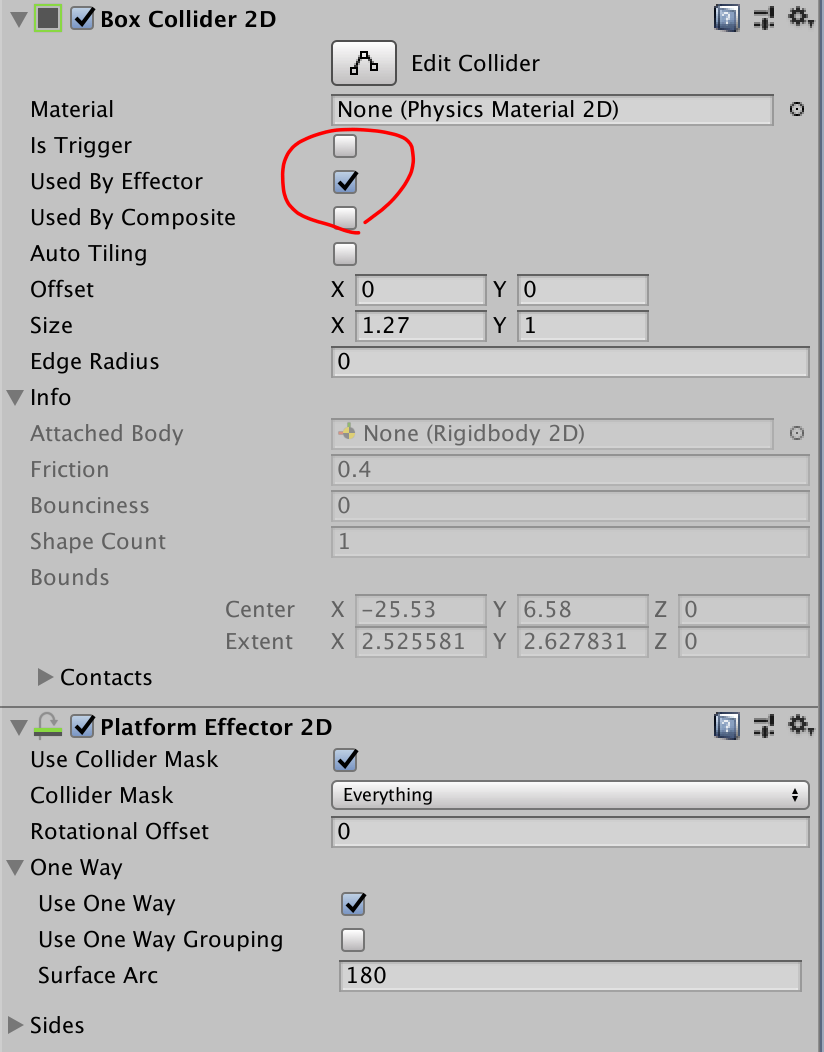Disable Used By Effector
824x1052 pixels.
tap(344, 182)
